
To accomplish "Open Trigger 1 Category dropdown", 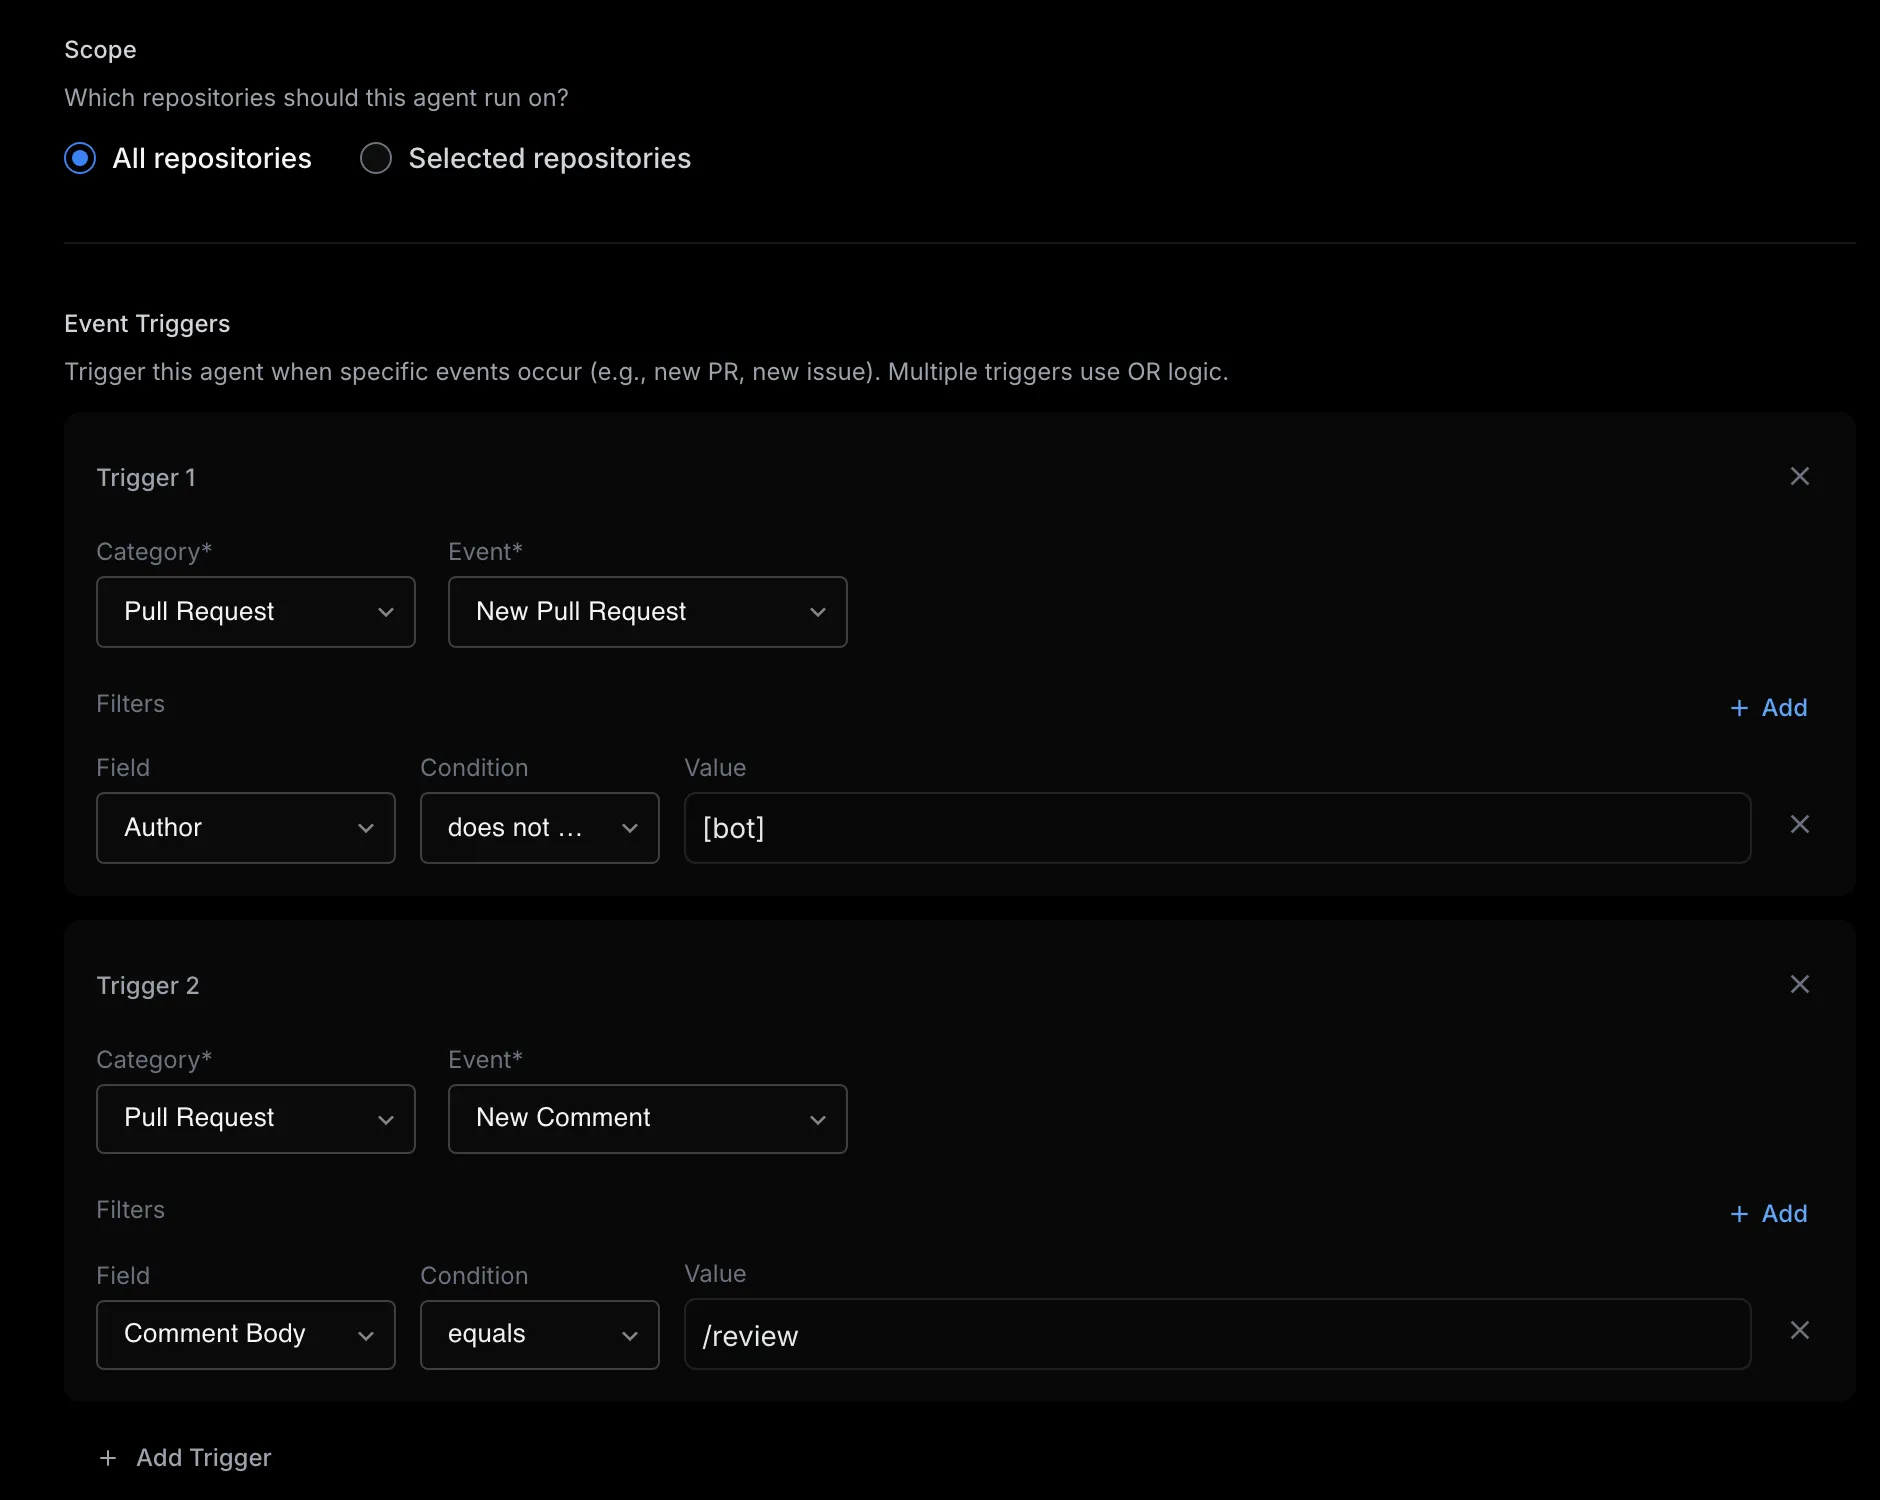I will point(256,612).
